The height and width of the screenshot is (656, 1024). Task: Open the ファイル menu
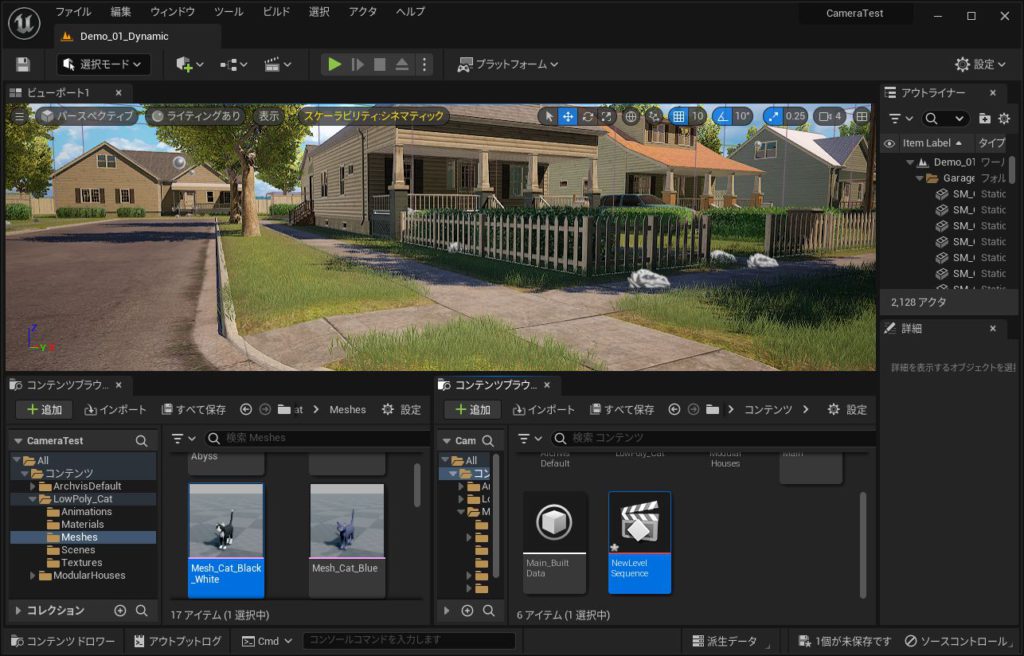point(73,12)
